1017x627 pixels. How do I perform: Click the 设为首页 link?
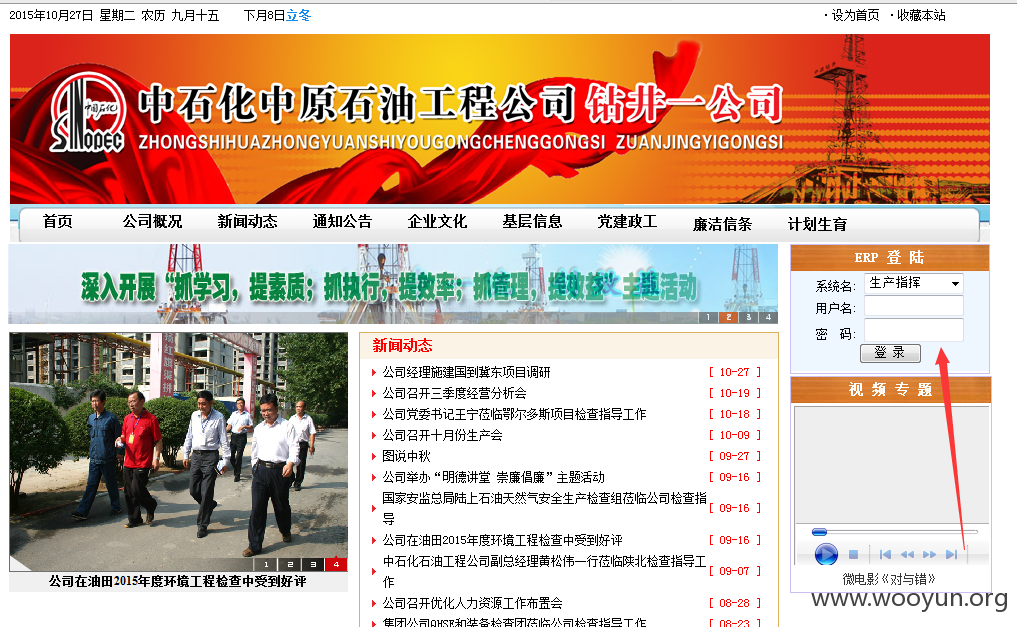click(x=855, y=15)
